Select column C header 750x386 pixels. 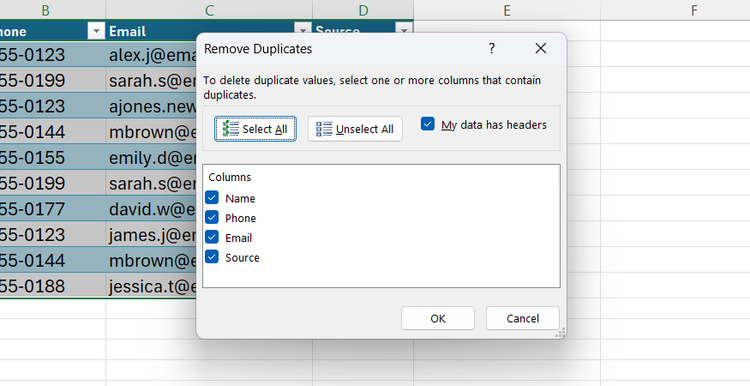209,10
